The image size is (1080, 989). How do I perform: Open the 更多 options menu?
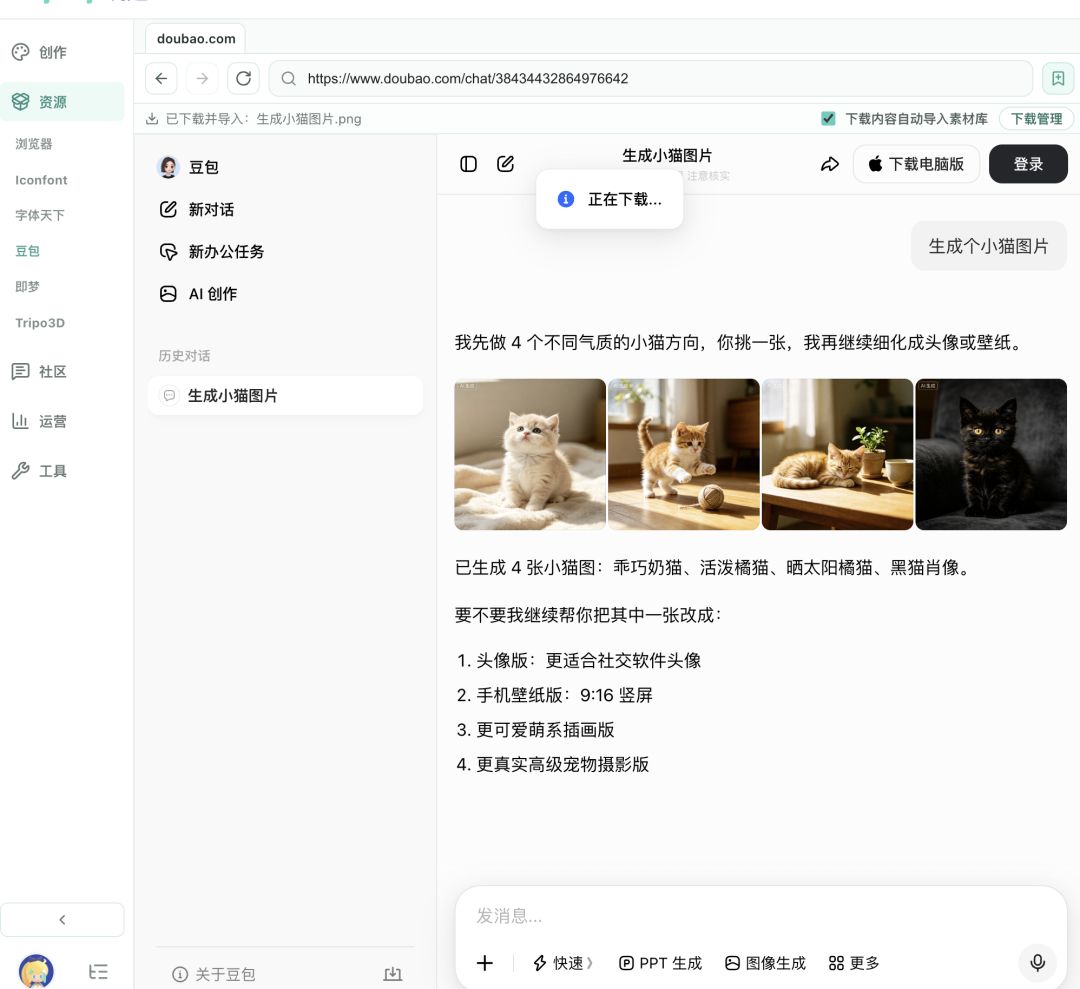(x=854, y=963)
